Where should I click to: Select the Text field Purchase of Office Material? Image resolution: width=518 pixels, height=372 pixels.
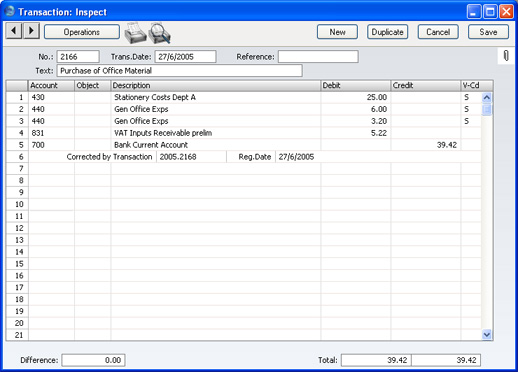pos(180,71)
